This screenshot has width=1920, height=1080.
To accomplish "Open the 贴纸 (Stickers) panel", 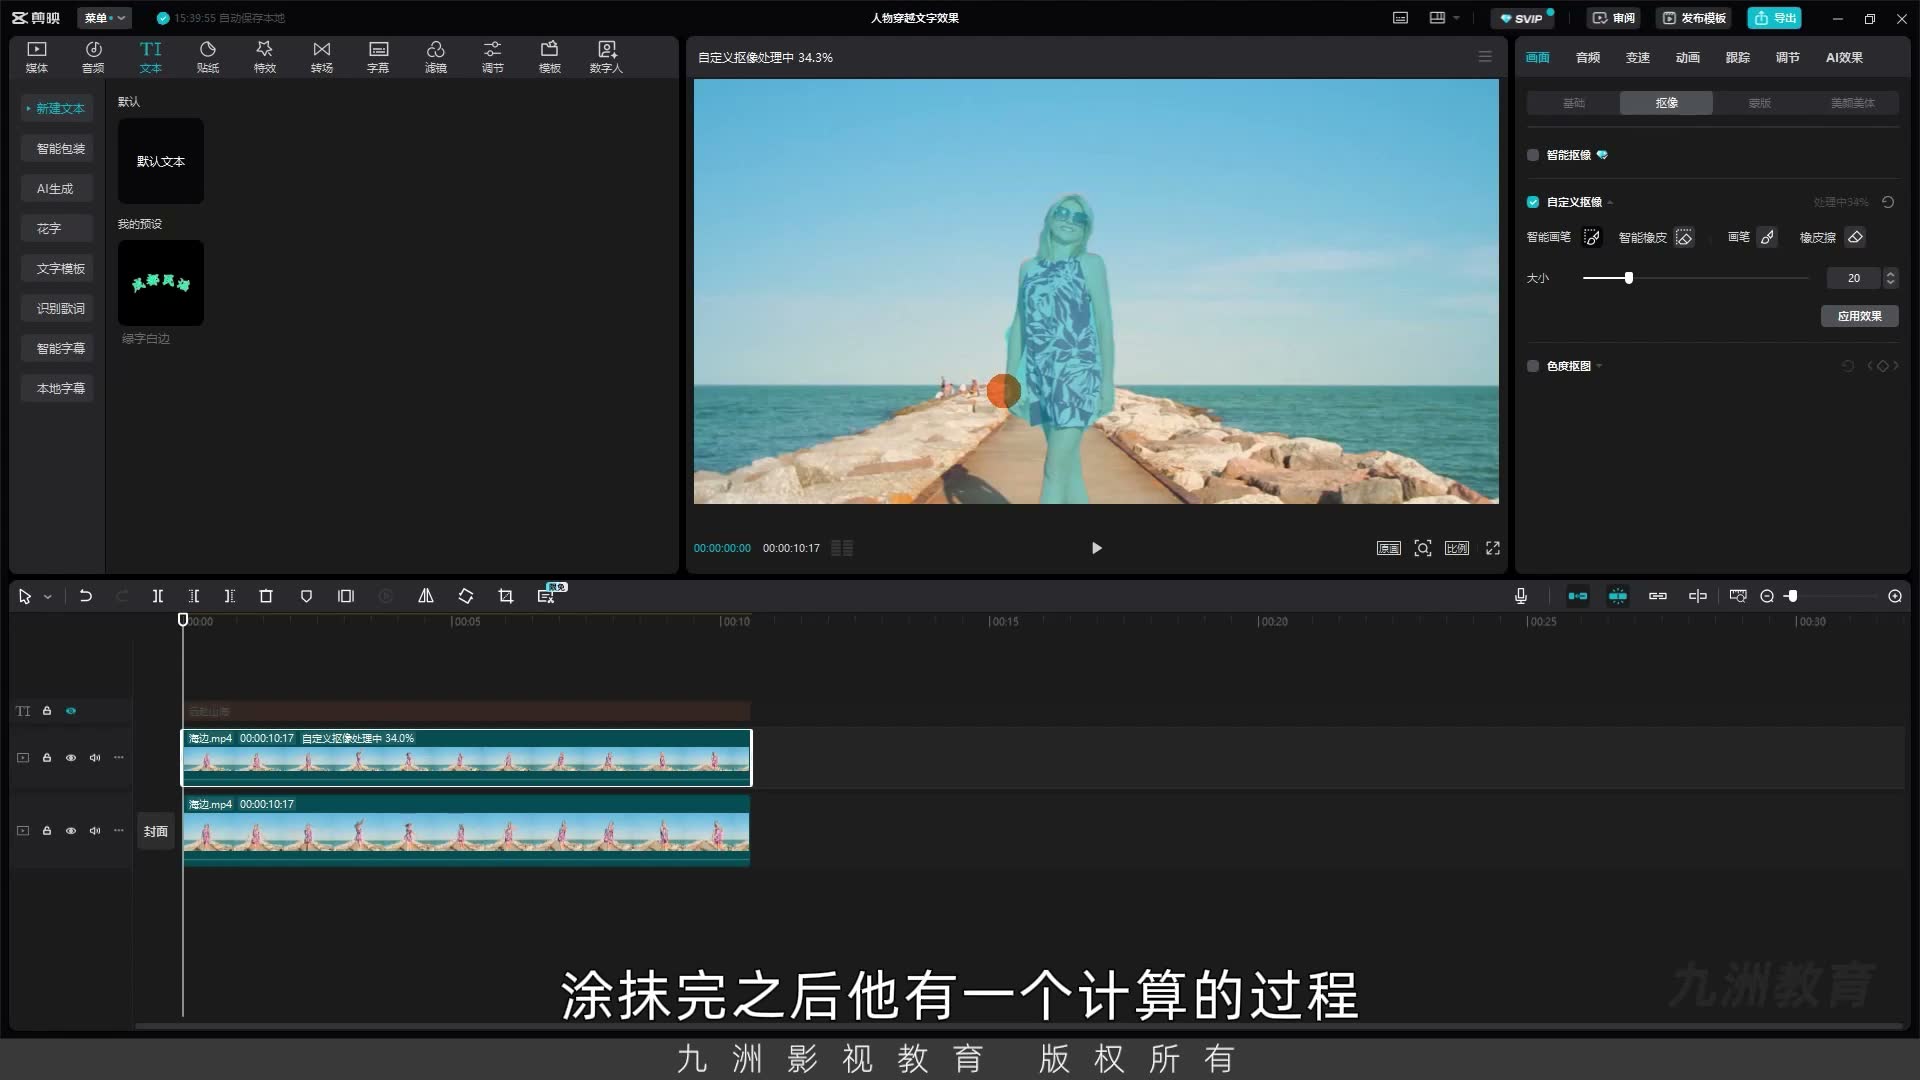I will click(208, 57).
